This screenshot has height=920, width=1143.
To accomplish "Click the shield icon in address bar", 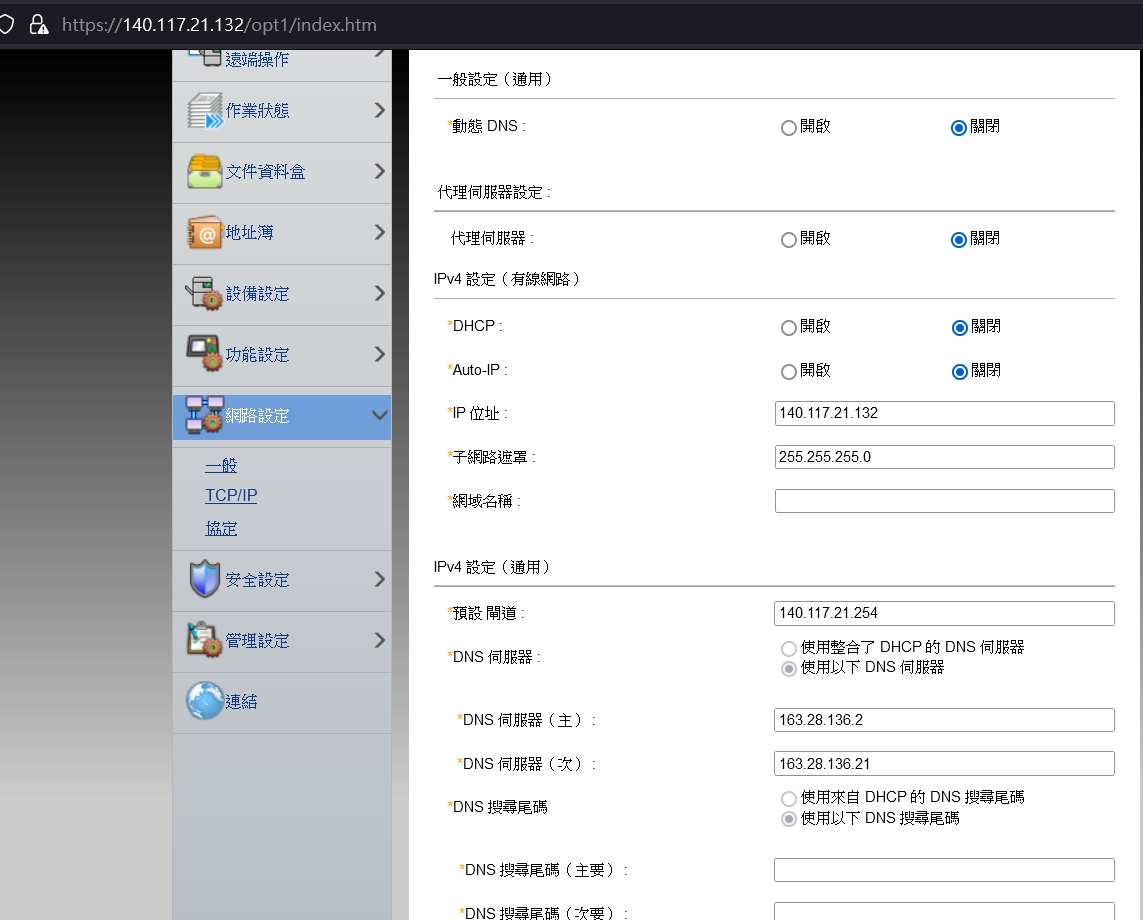I will 7,25.
